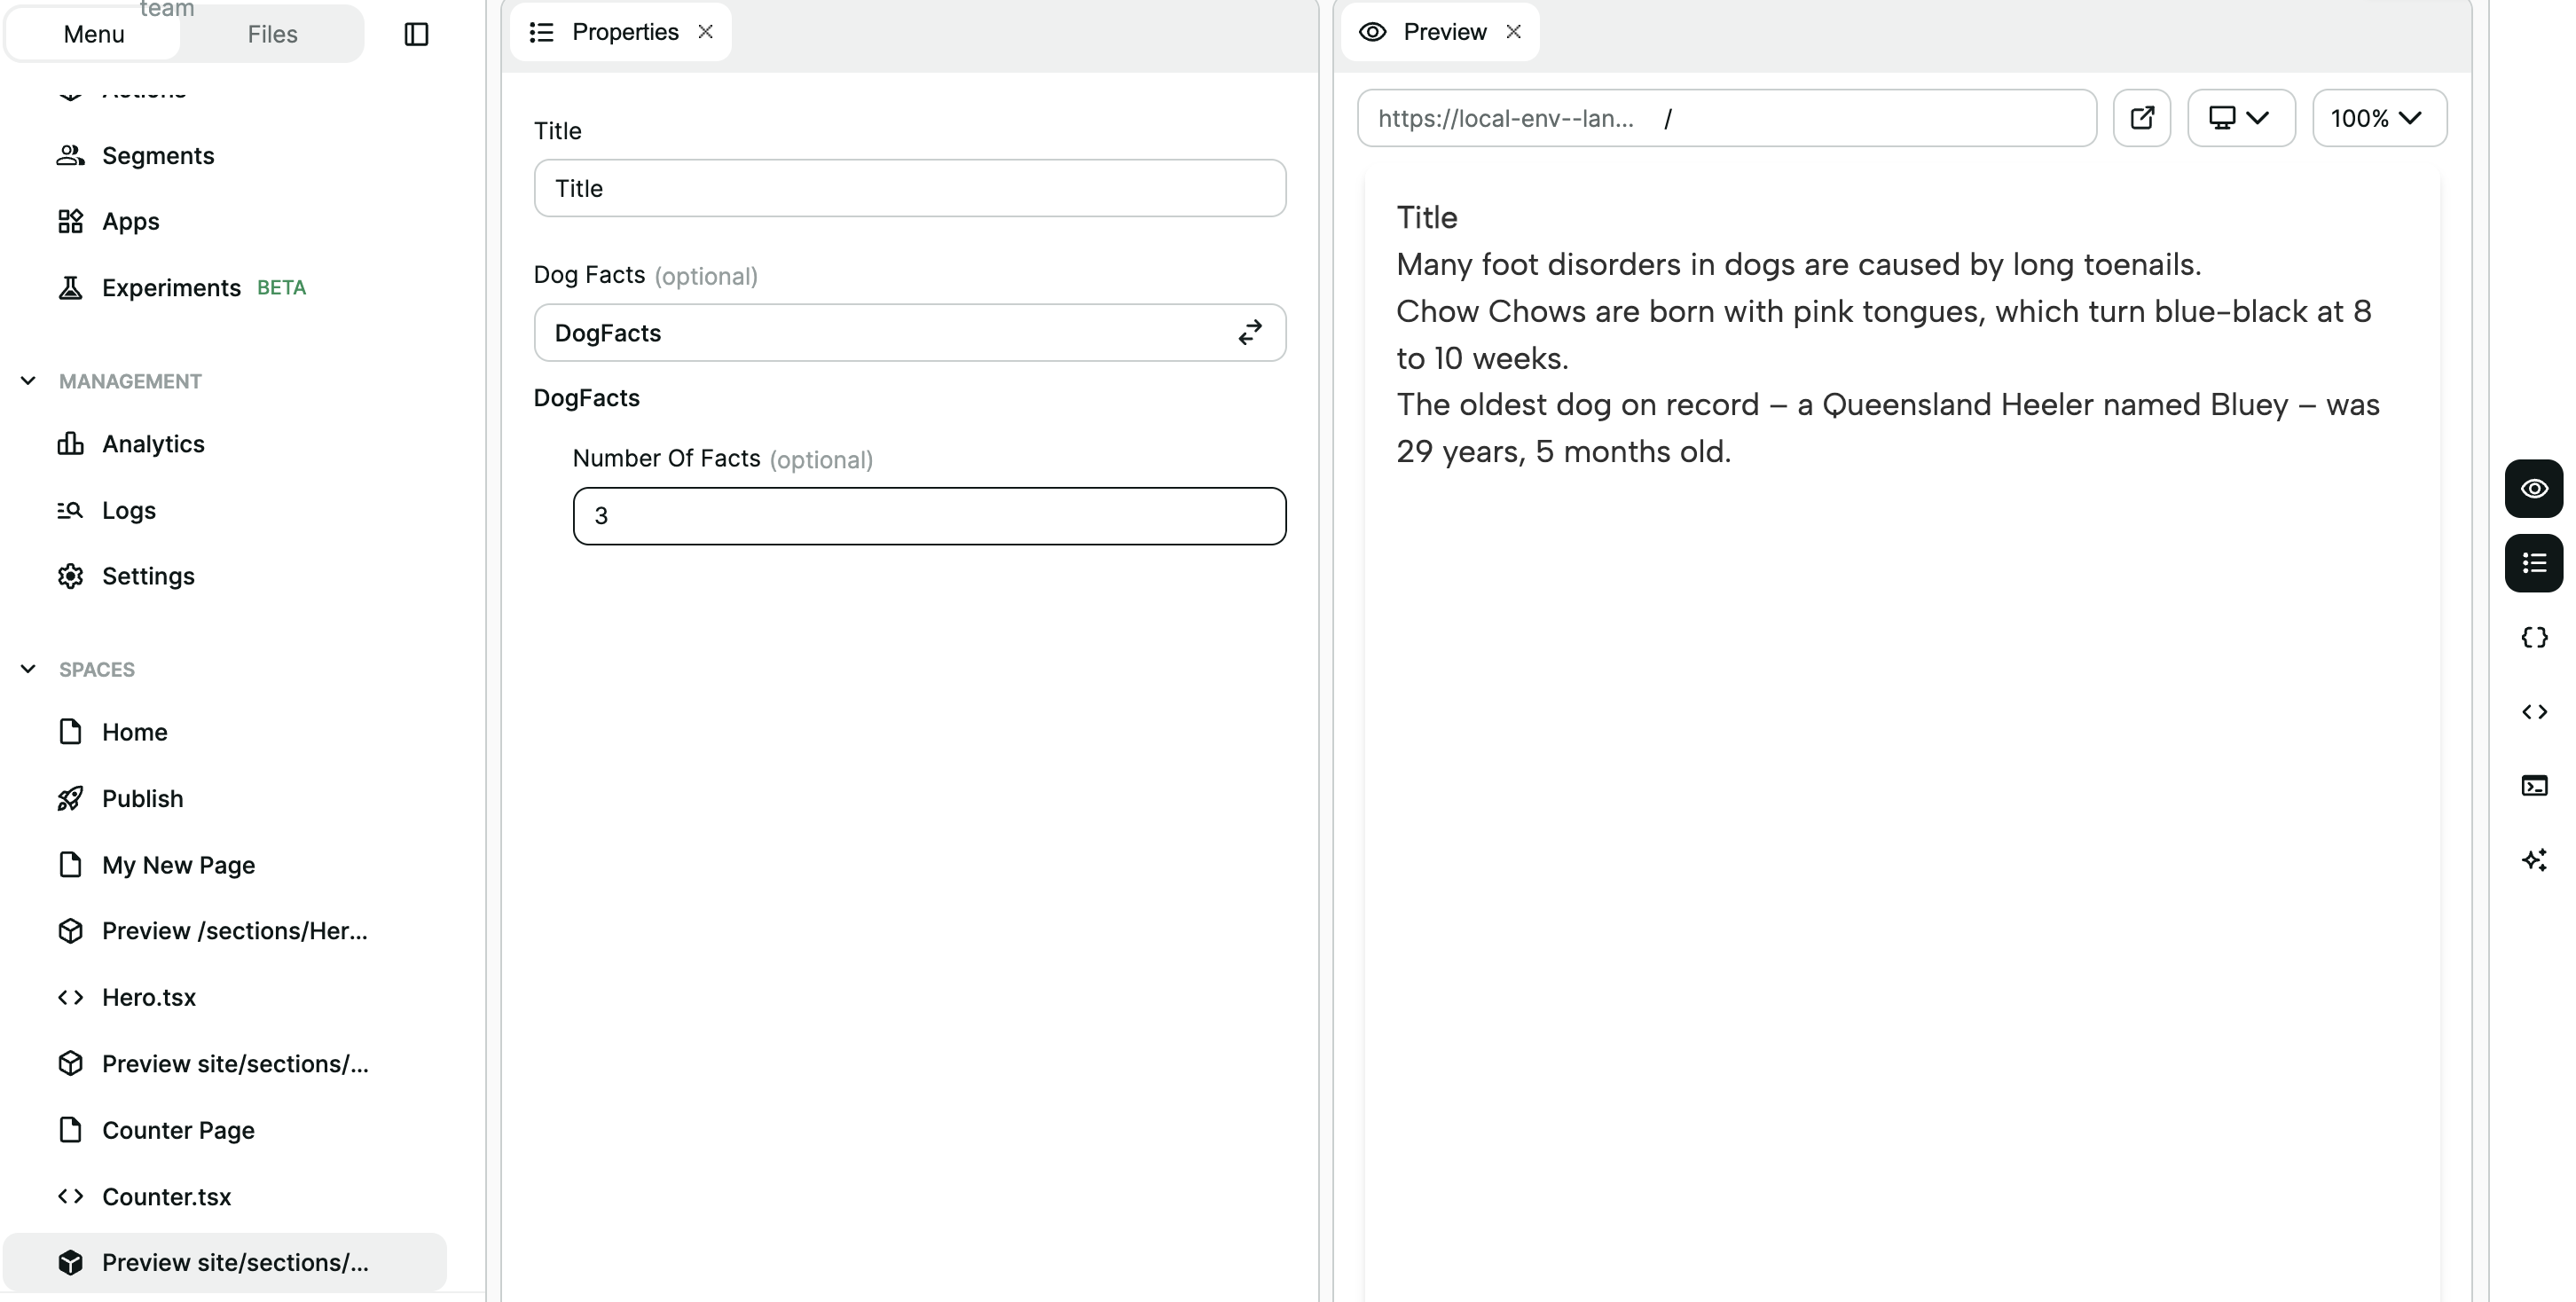Open the terminal panel icon
This screenshot has height=1302, width=2576.
(2533, 786)
